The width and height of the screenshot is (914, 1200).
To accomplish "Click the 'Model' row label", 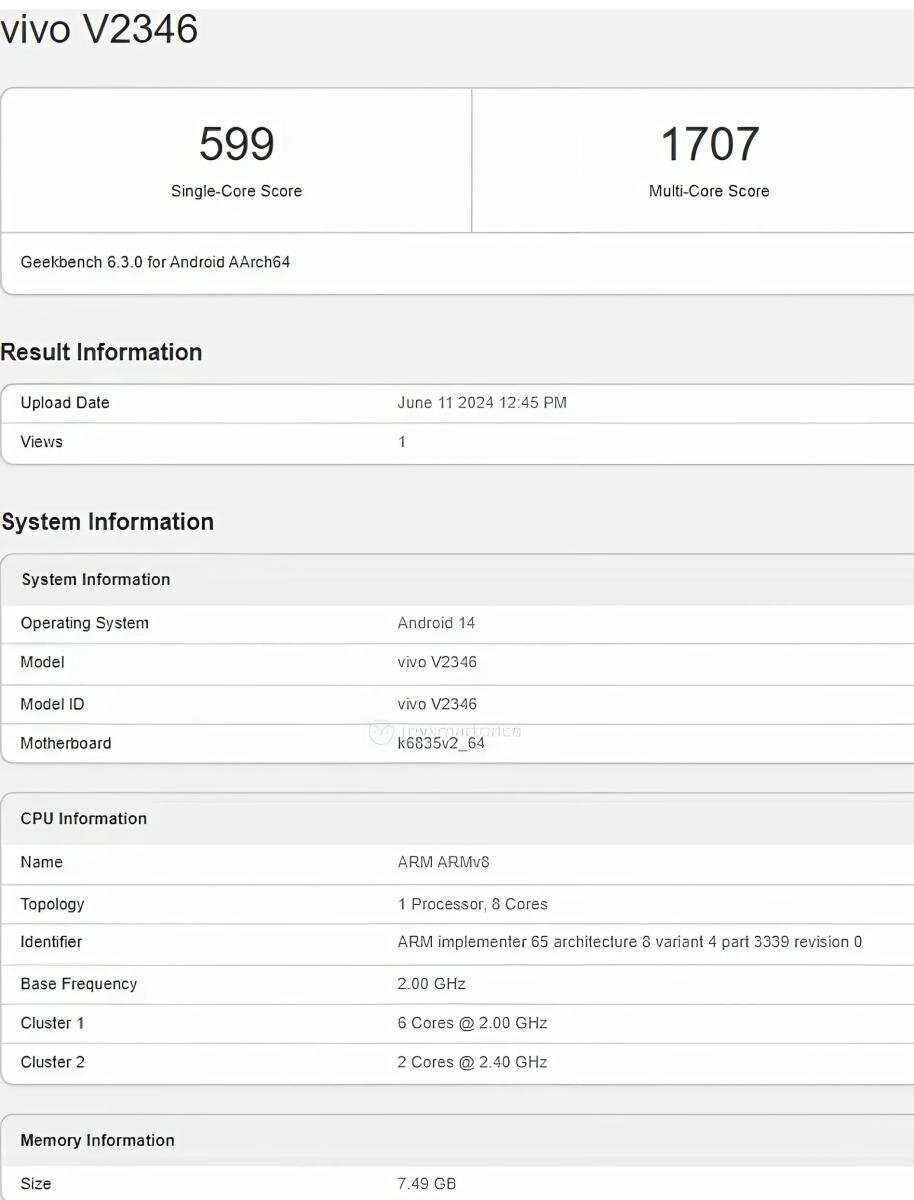I will click(42, 662).
